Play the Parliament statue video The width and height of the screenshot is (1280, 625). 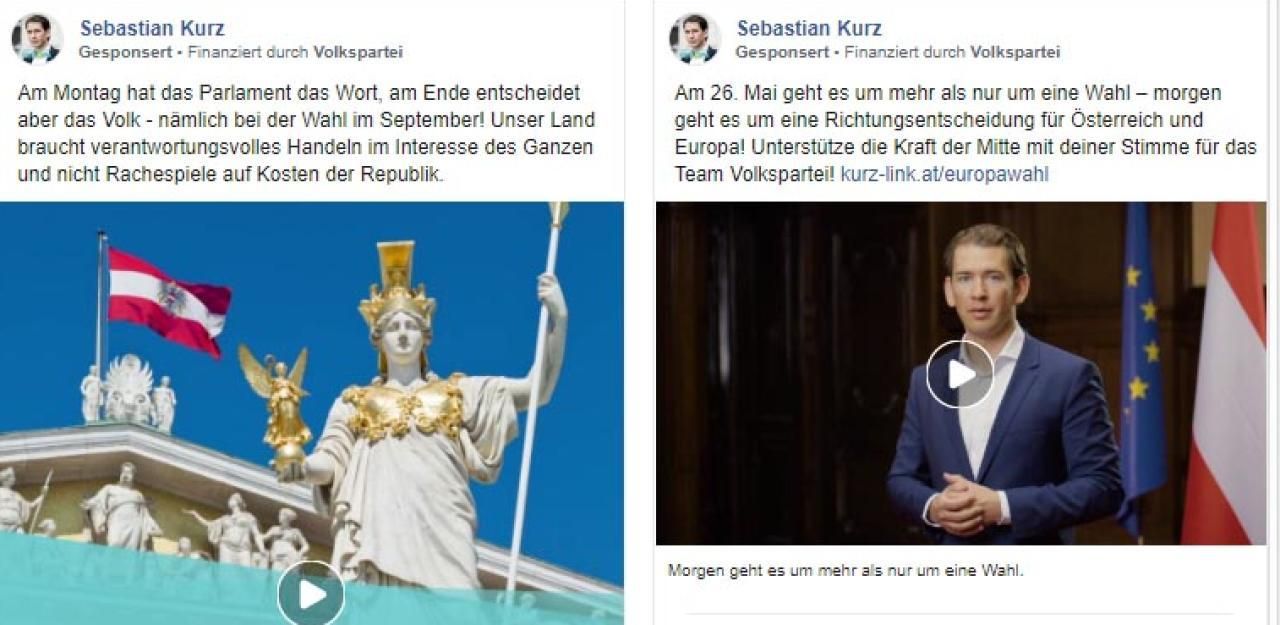tap(311, 593)
